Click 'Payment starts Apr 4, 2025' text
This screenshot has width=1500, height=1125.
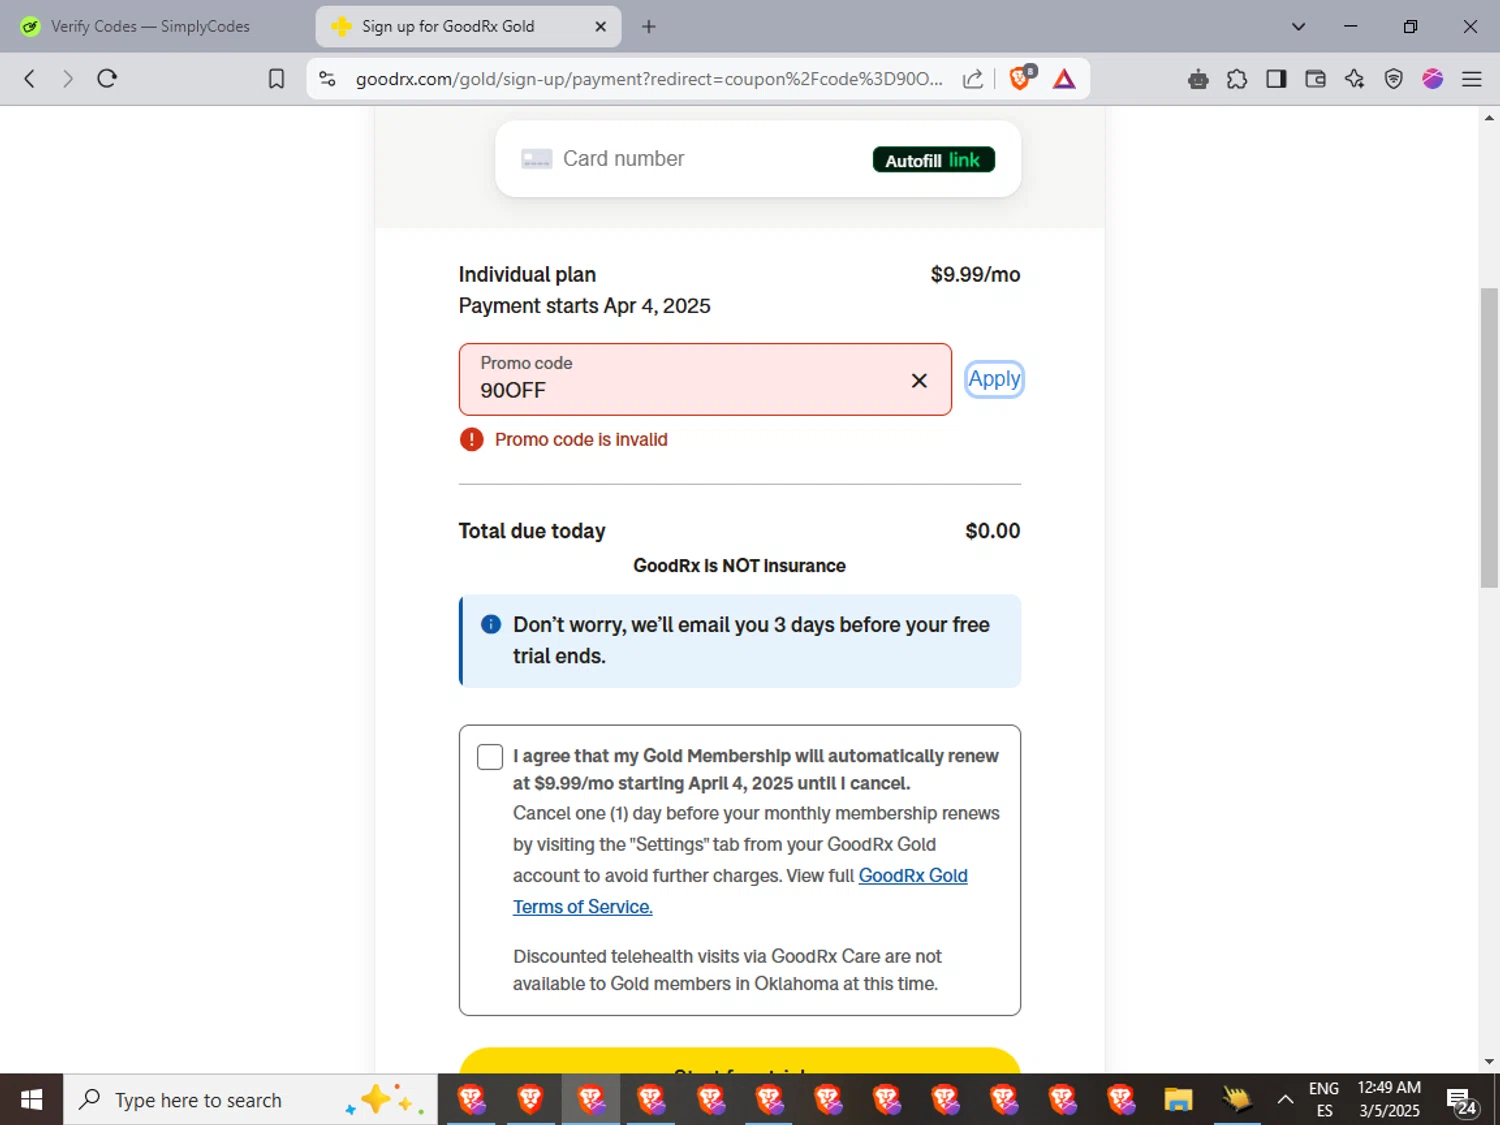(584, 306)
